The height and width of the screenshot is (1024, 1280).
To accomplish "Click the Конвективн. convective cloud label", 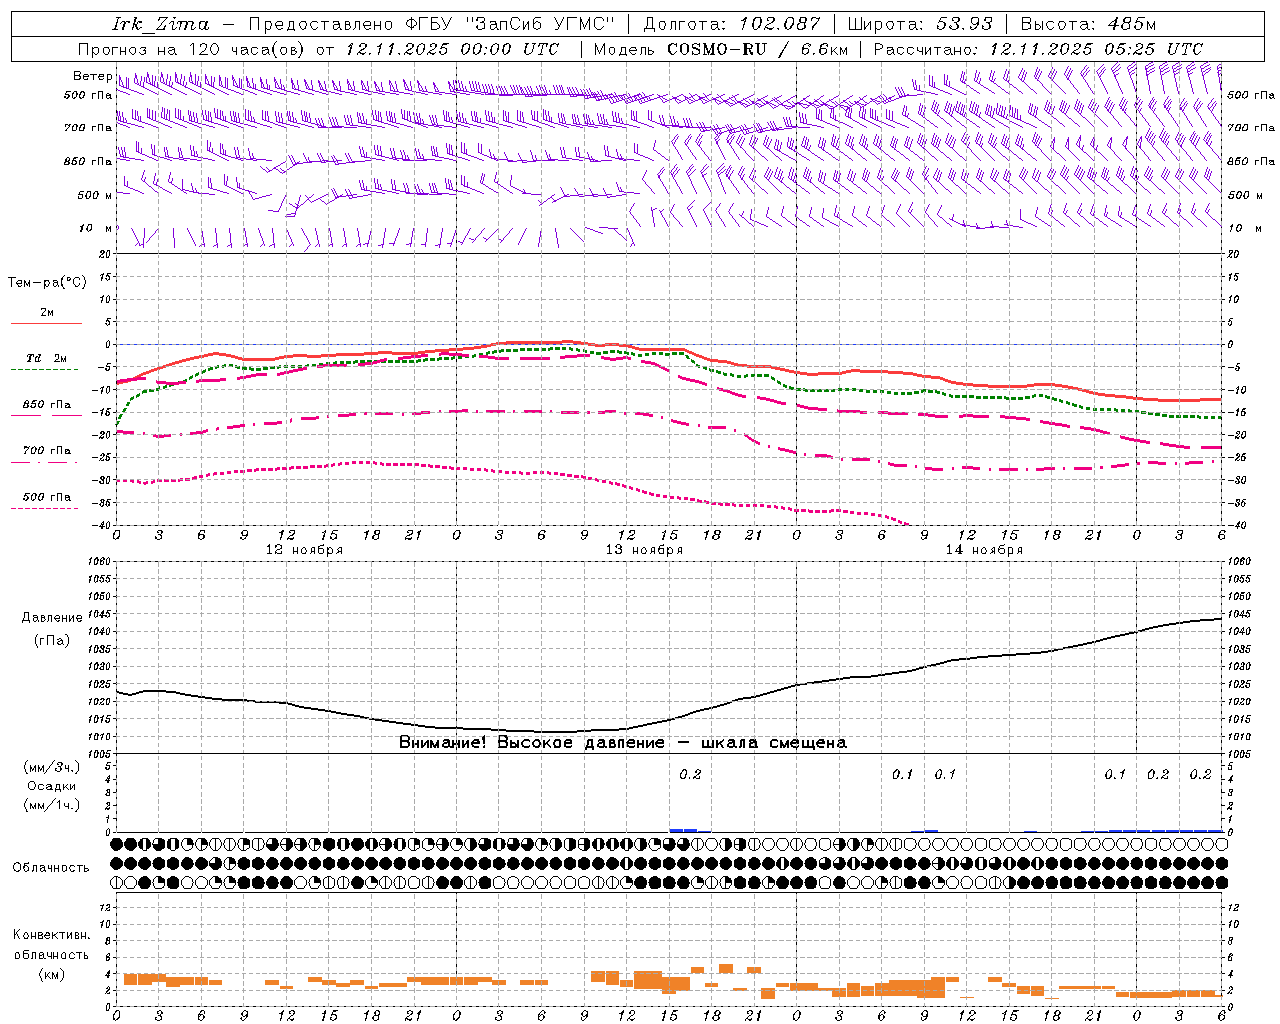I will point(52,935).
